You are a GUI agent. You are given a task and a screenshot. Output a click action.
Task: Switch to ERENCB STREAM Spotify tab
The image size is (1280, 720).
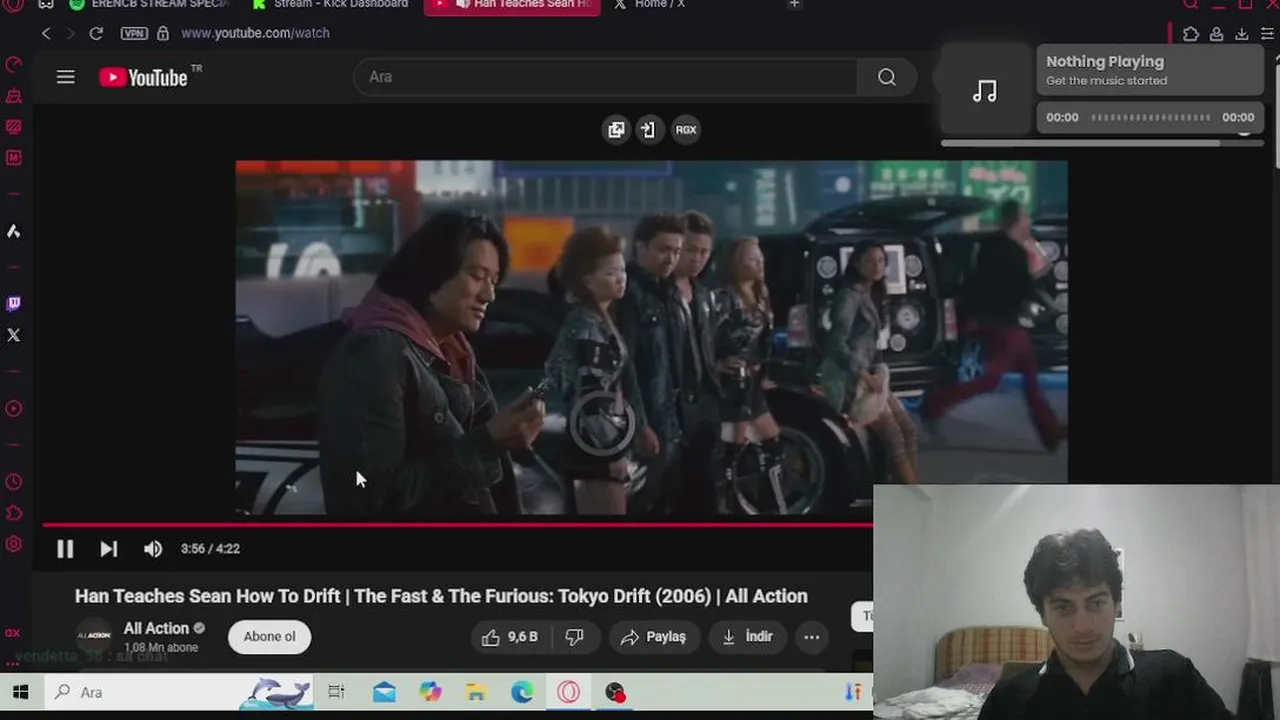(150, 5)
